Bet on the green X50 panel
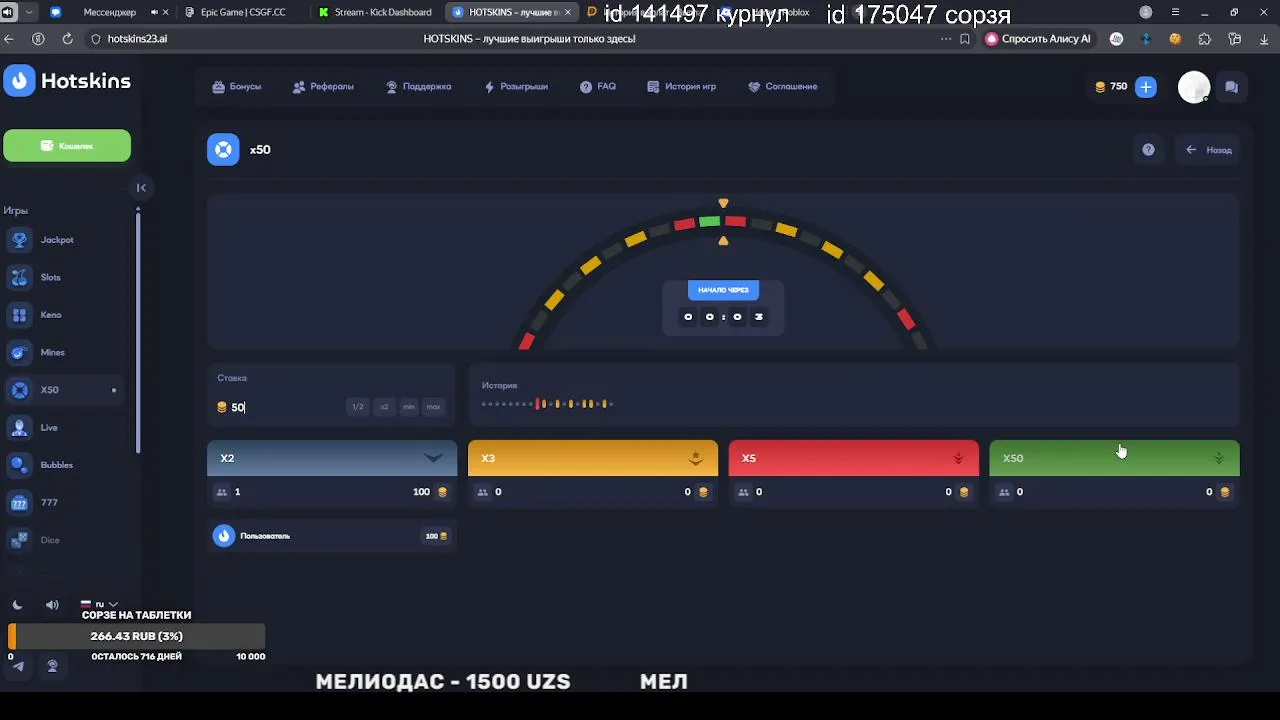Viewport: 1280px width, 720px height. [1114, 458]
